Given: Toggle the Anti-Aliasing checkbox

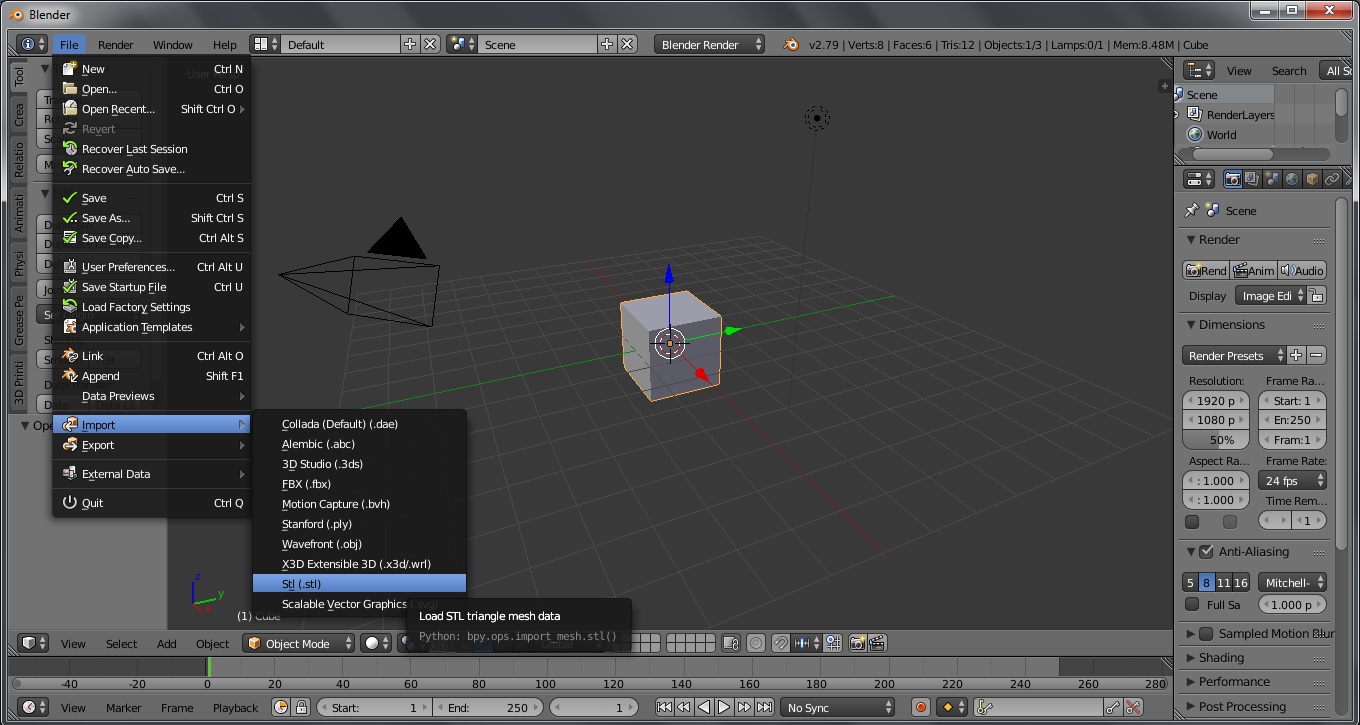Looking at the screenshot, I should coord(1206,551).
